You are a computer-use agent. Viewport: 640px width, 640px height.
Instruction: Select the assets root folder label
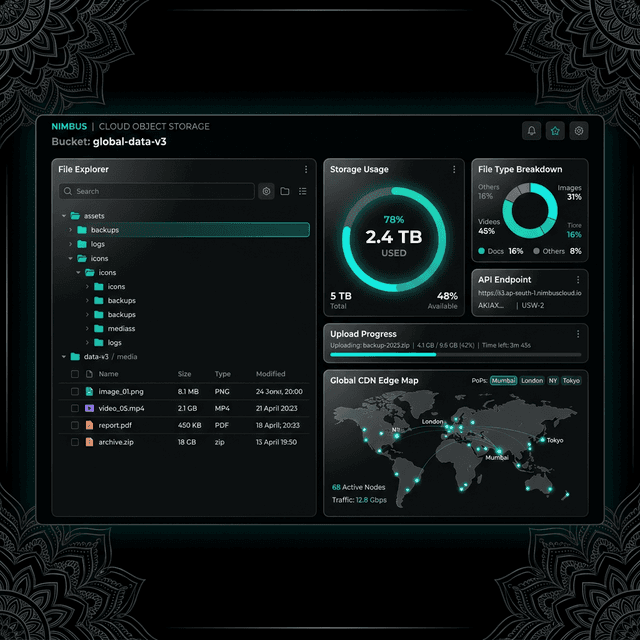[x=94, y=216]
